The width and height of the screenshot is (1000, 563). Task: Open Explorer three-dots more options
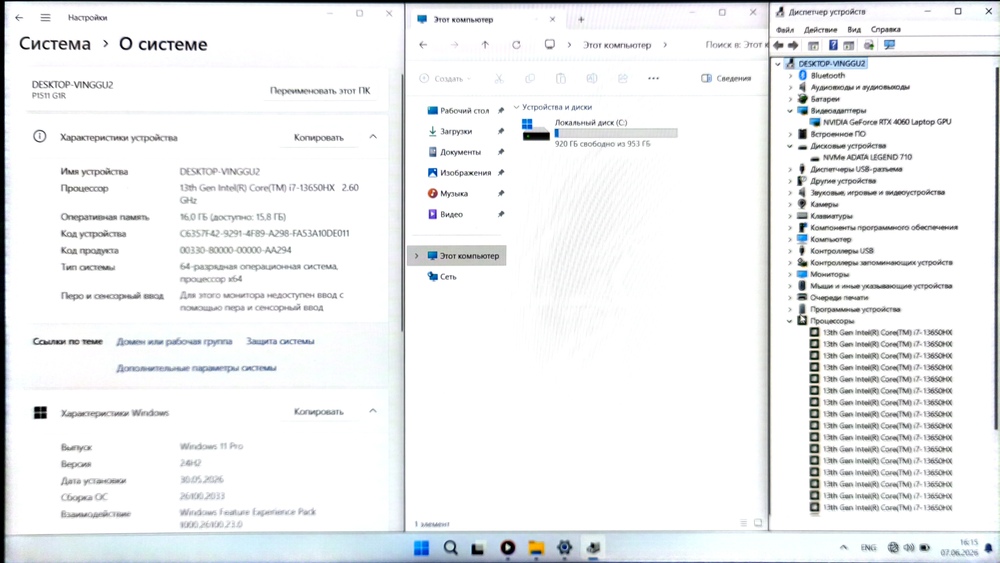click(x=653, y=78)
